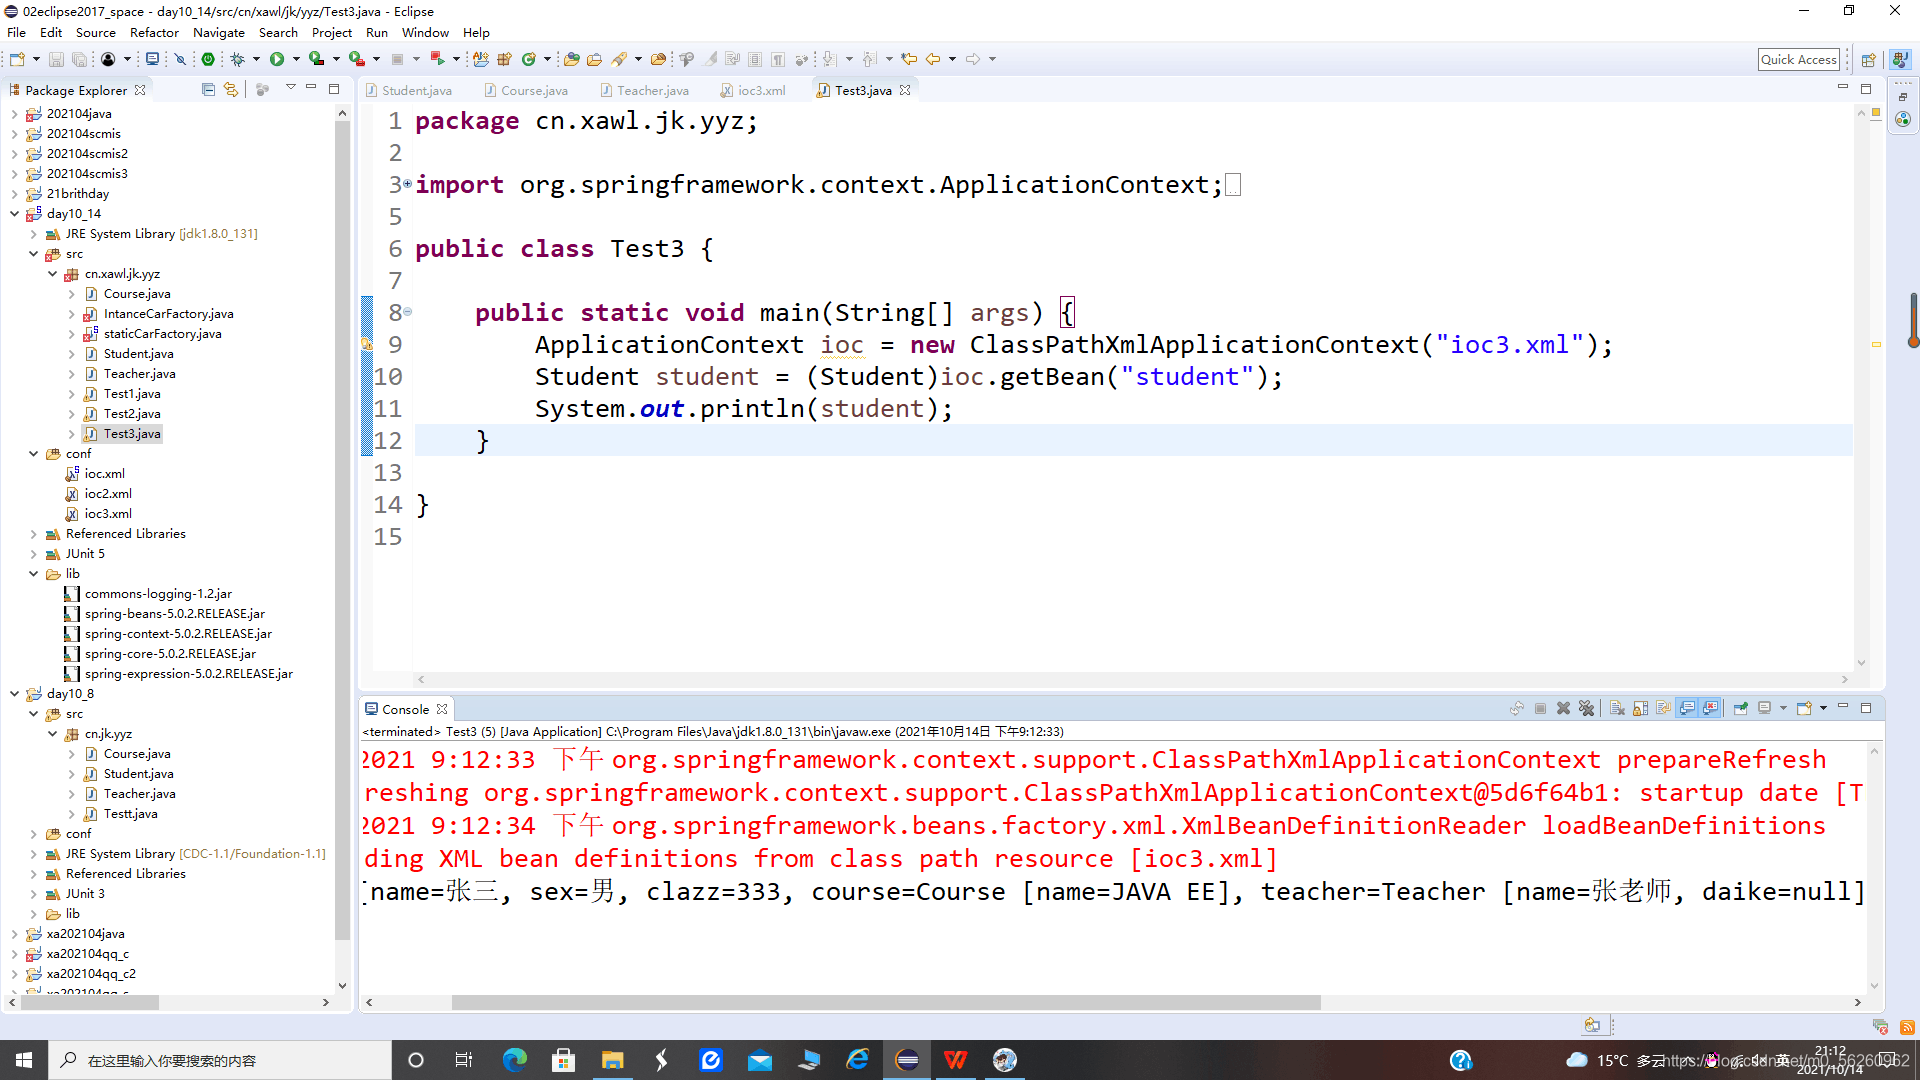Pin the console view
Screen dimensions: 1920x1080
[x=1740, y=708]
